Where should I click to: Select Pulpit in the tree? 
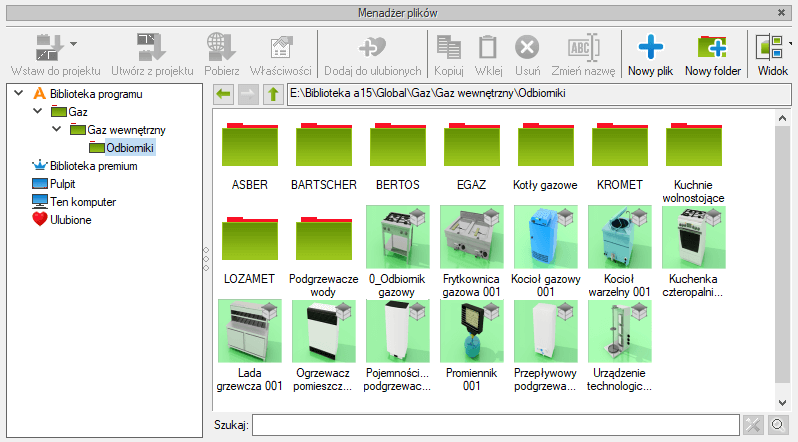click(x=63, y=184)
